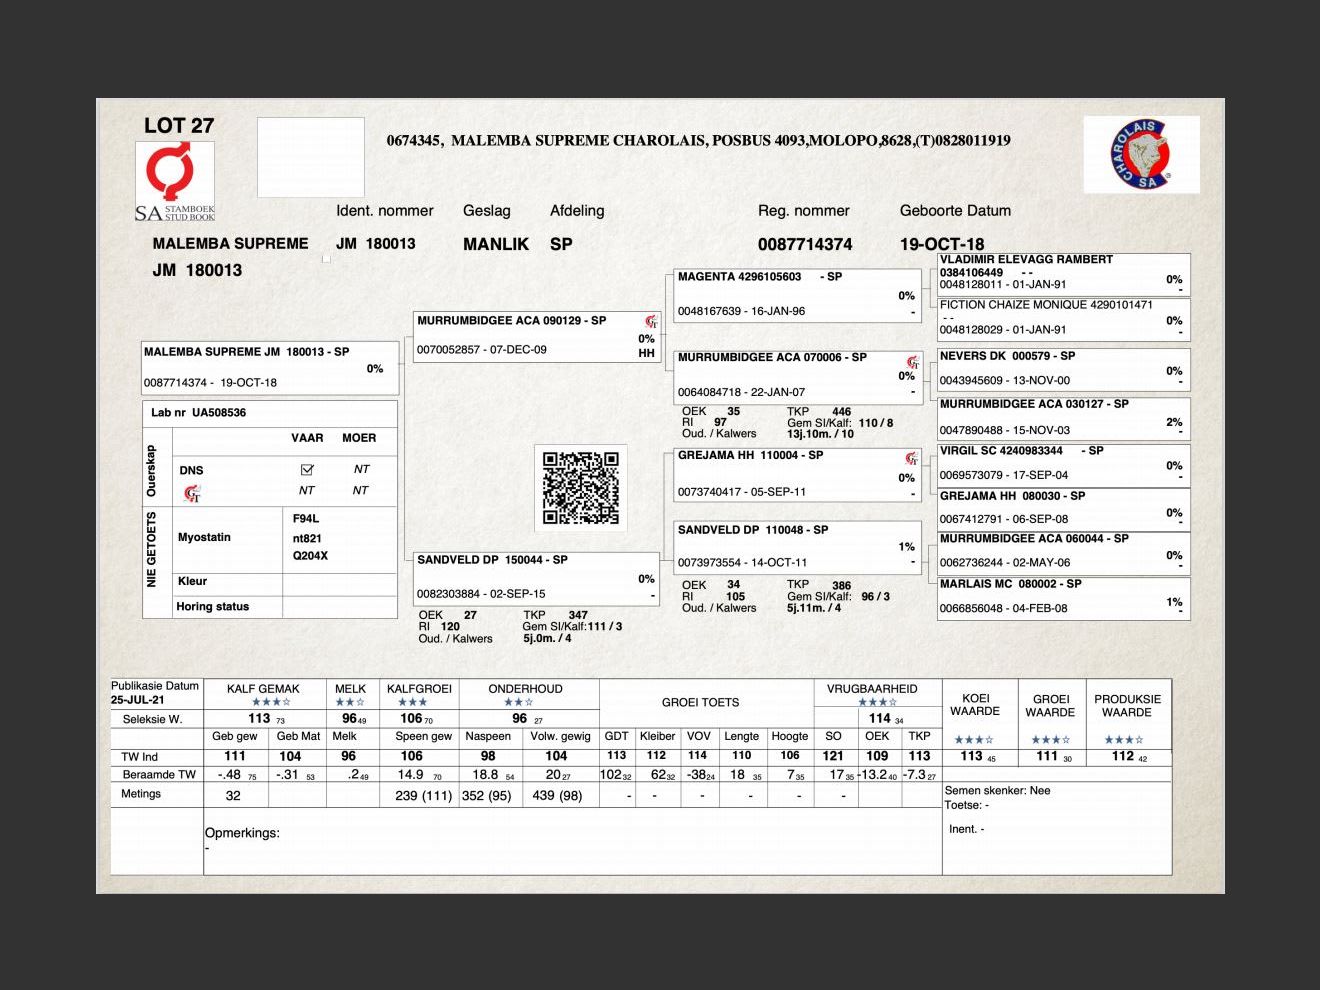Click the measurement value "439 (98)"
1320x990 pixels.
click(558, 796)
